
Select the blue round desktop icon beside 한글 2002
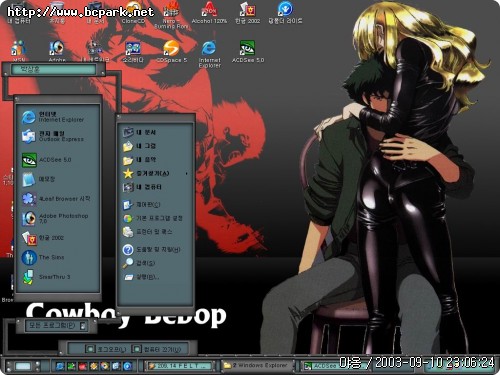click(x=285, y=13)
